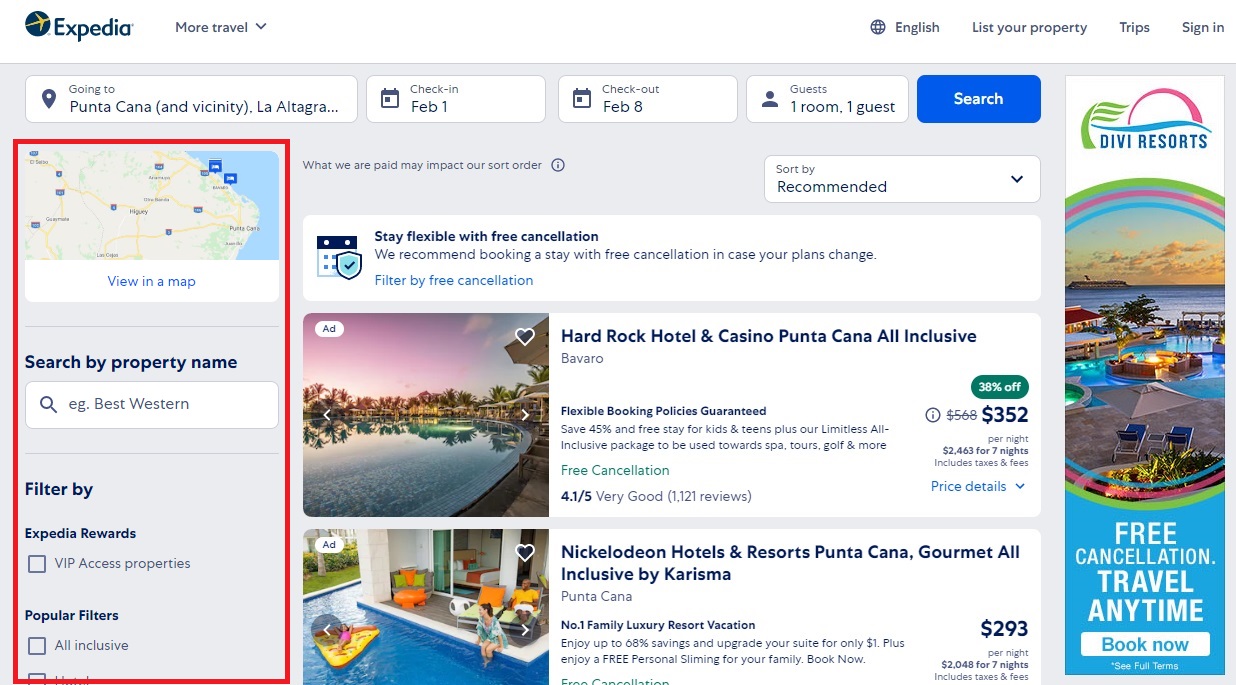Show next photo of Nickelodeon Hotels
1236x685 pixels.
525,630
